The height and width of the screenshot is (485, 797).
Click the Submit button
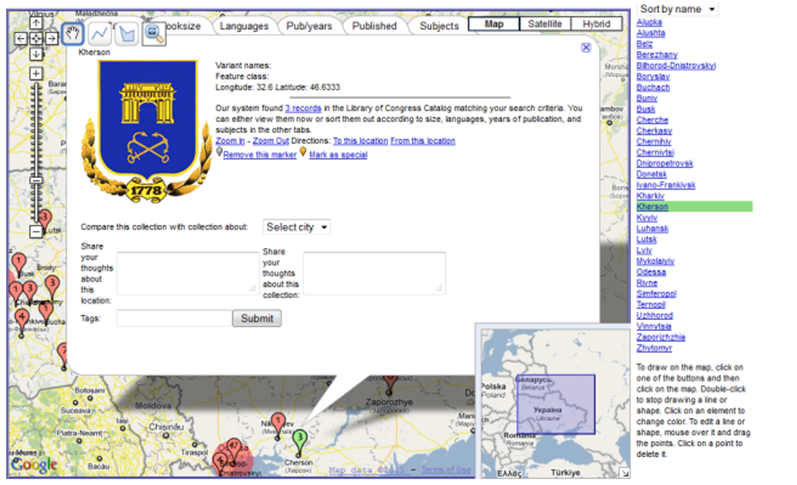point(257,318)
